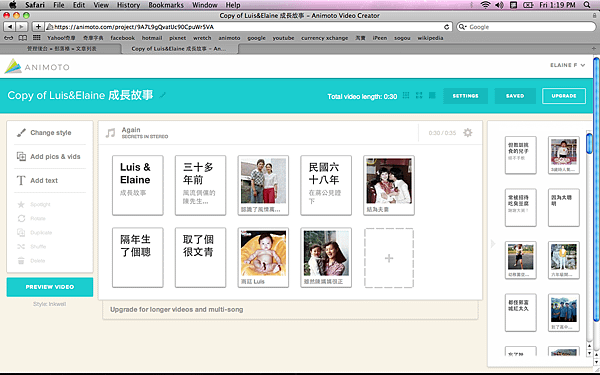Click the music note icon beside Again

[x=110, y=133]
